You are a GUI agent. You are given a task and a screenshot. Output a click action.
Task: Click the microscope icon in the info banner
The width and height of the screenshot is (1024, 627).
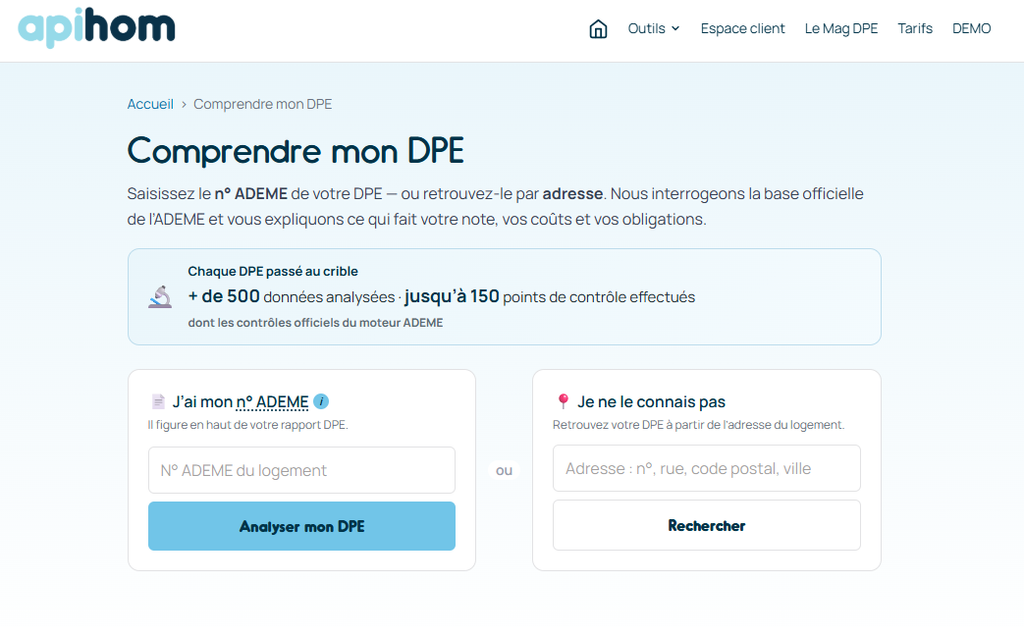(x=160, y=297)
